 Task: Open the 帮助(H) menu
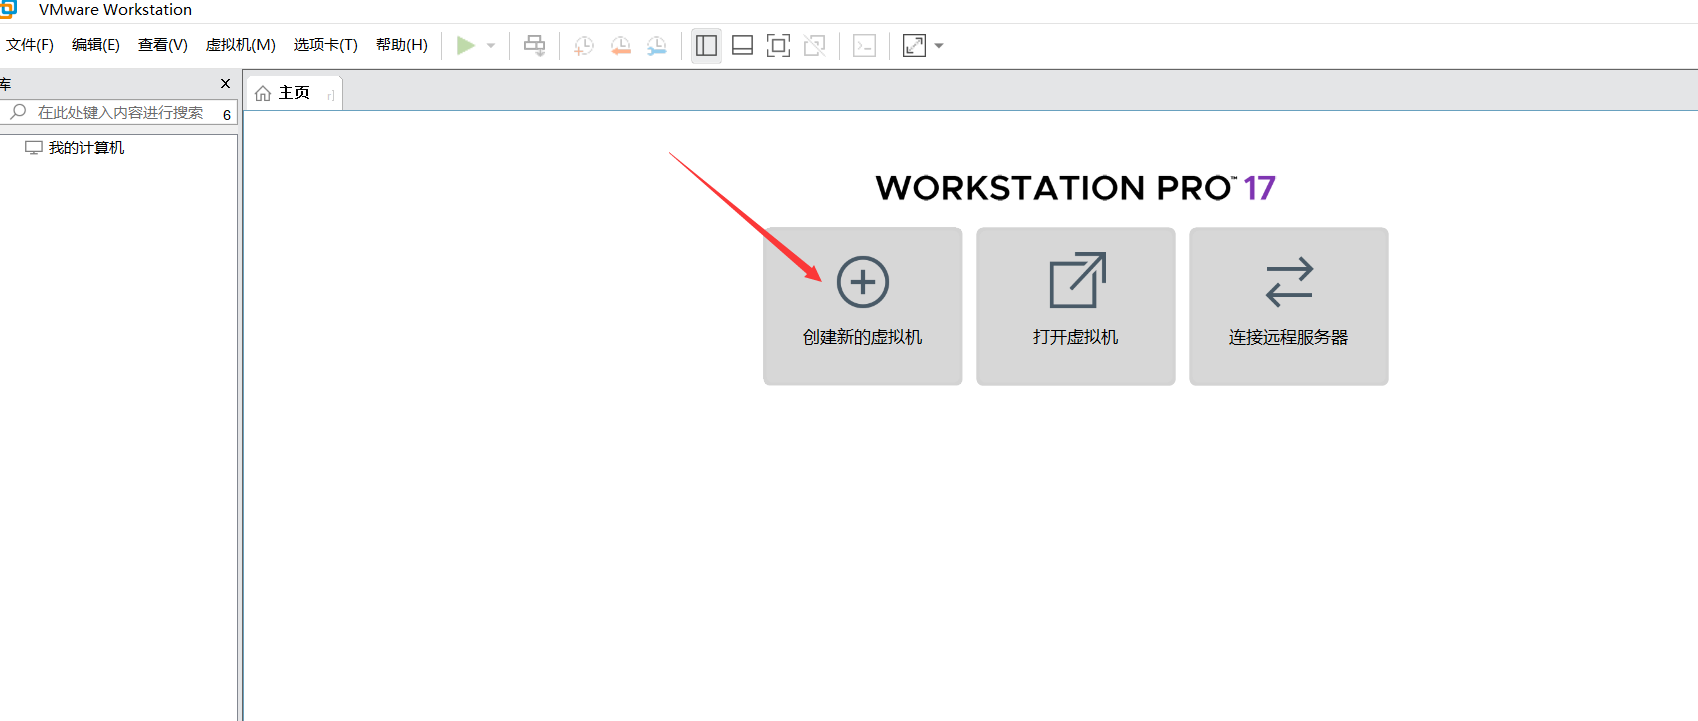pyautogui.click(x=402, y=45)
